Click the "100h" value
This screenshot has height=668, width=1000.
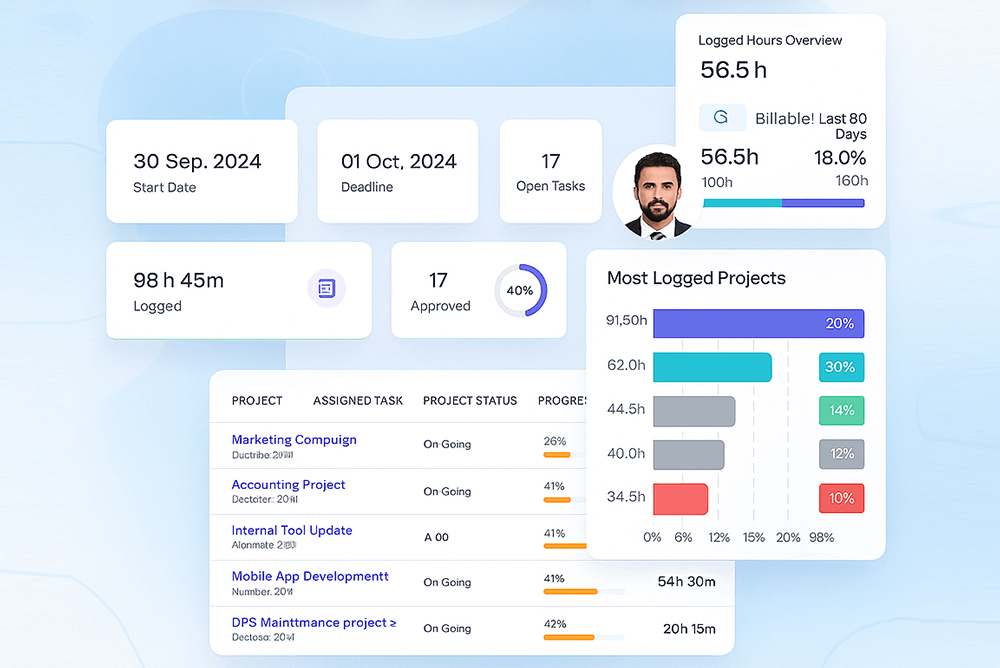point(717,182)
